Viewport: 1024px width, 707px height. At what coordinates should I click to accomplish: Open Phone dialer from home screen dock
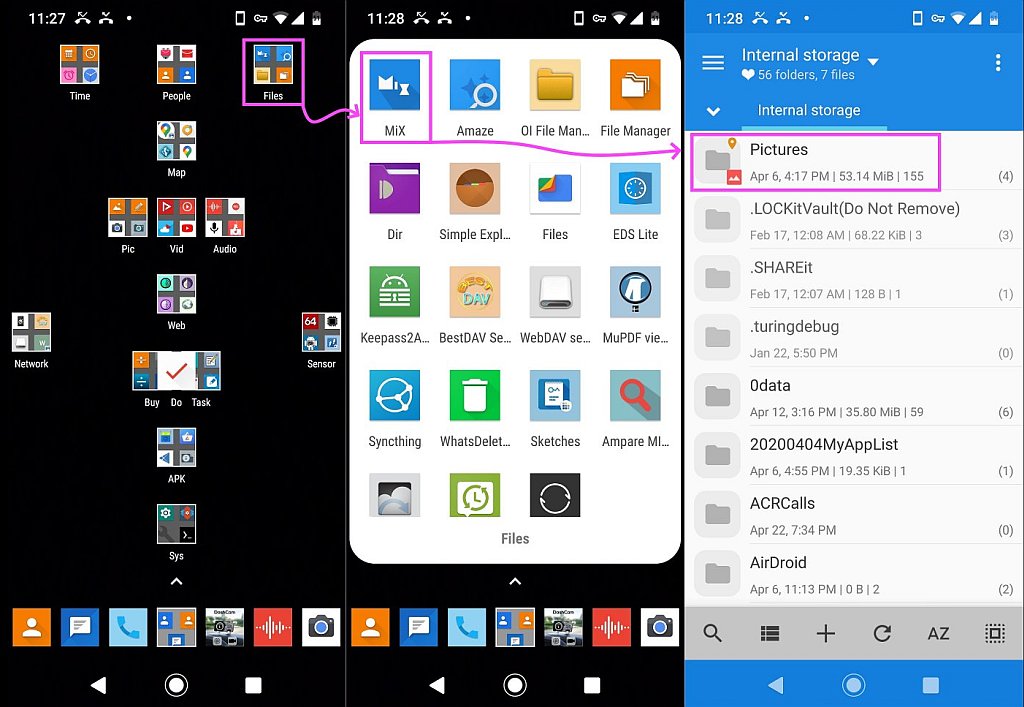point(128,627)
